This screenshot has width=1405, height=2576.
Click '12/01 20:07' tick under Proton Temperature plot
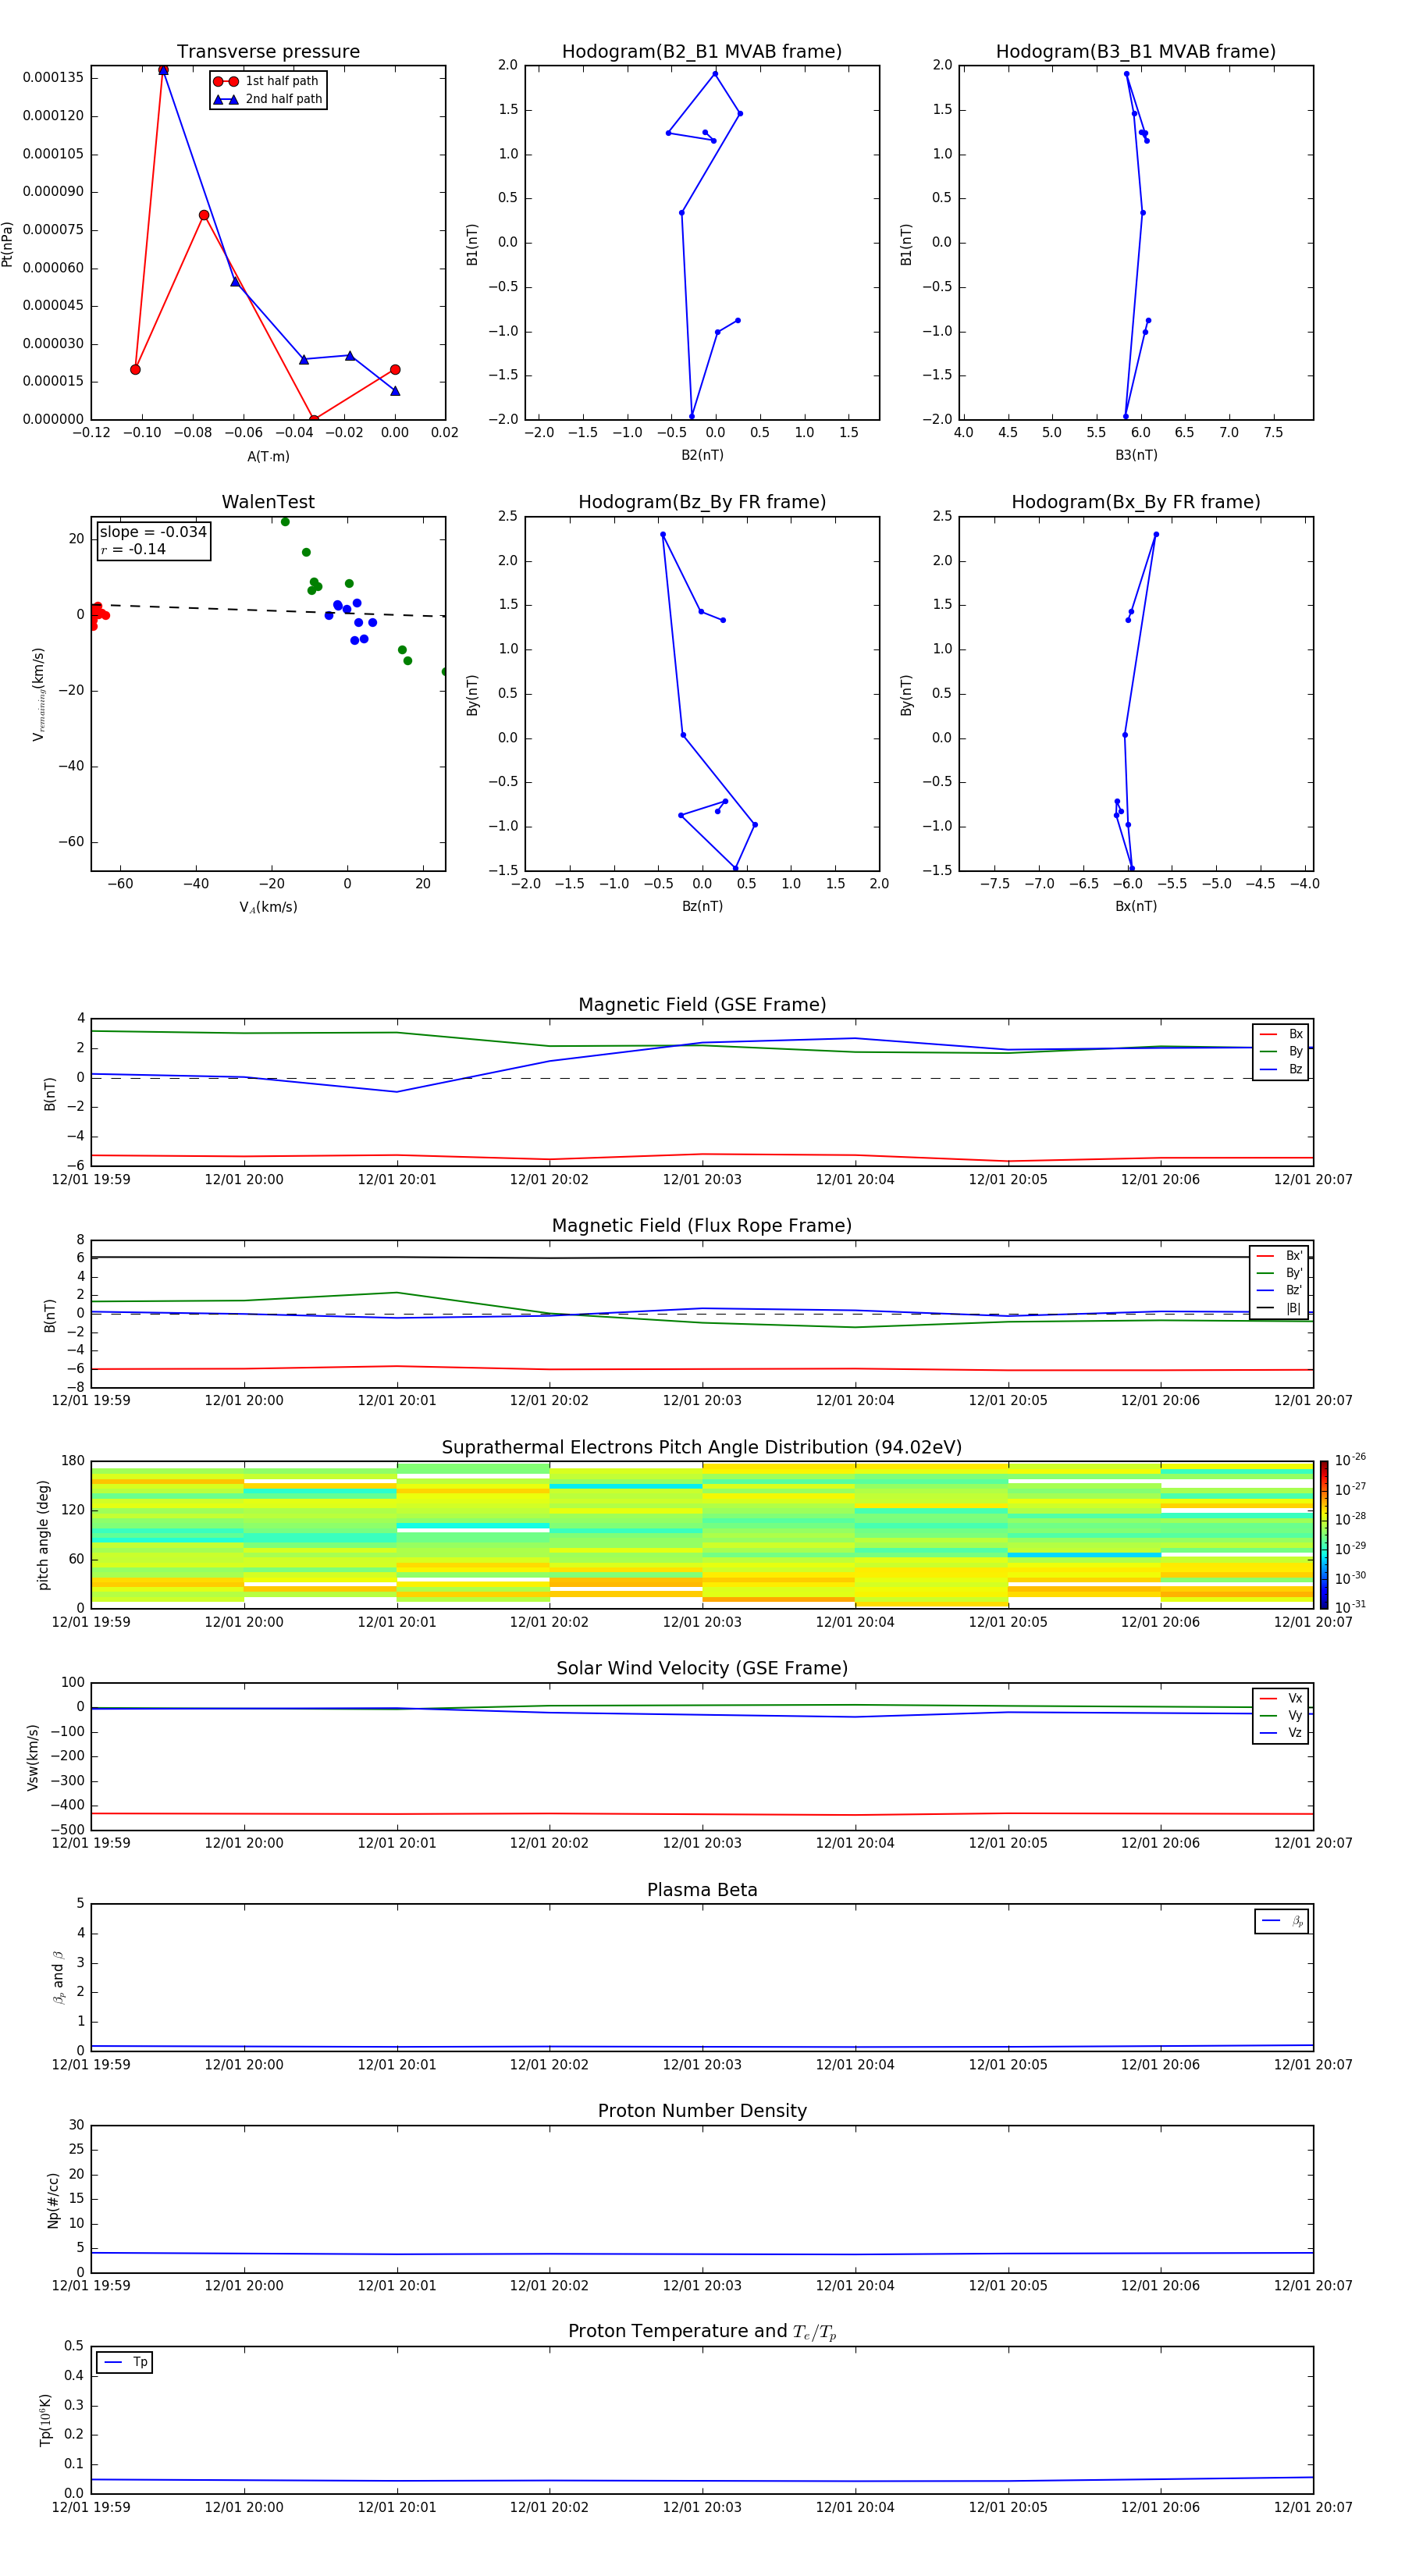[1313, 2507]
